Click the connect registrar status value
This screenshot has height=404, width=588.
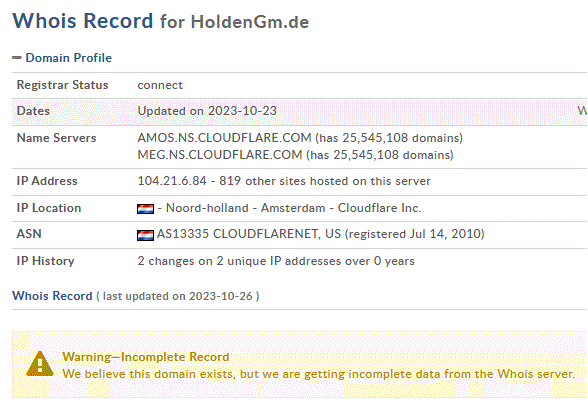[160, 85]
